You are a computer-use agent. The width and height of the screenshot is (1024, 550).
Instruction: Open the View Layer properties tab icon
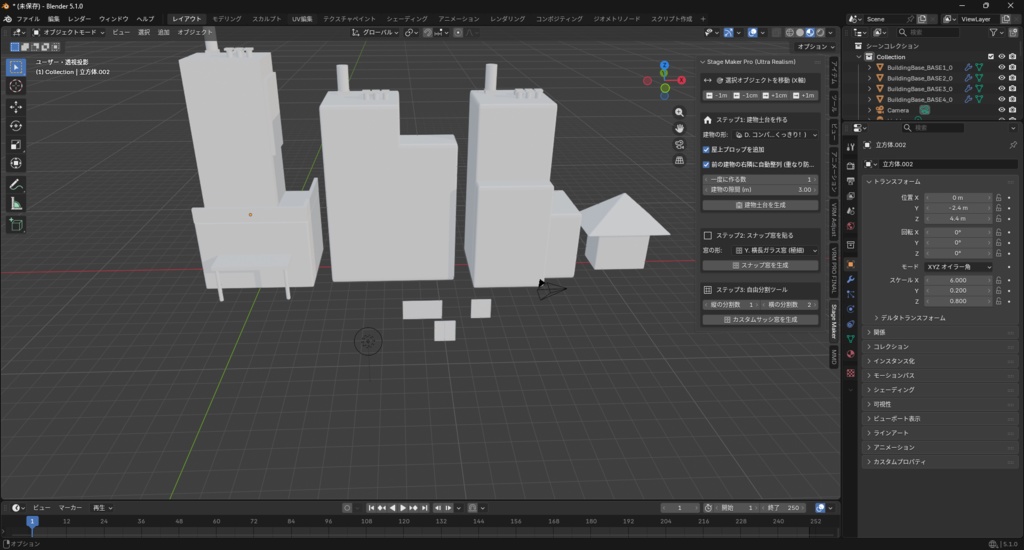(x=850, y=196)
